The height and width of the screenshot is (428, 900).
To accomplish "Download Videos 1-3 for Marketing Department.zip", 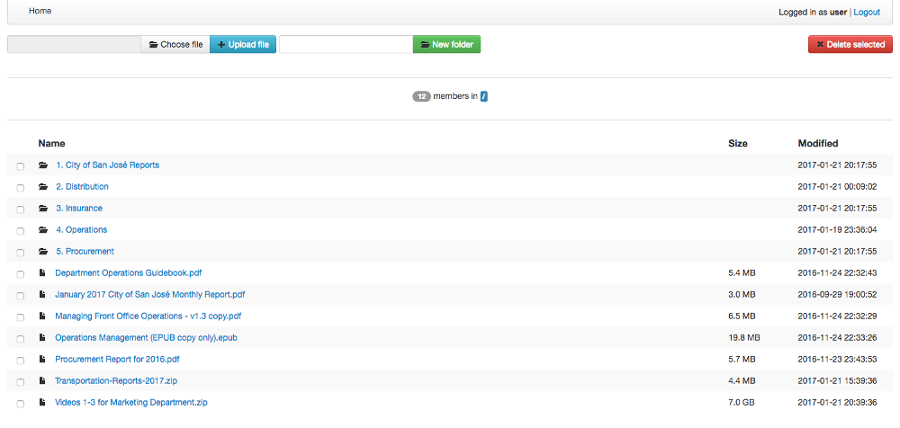I will point(131,403).
